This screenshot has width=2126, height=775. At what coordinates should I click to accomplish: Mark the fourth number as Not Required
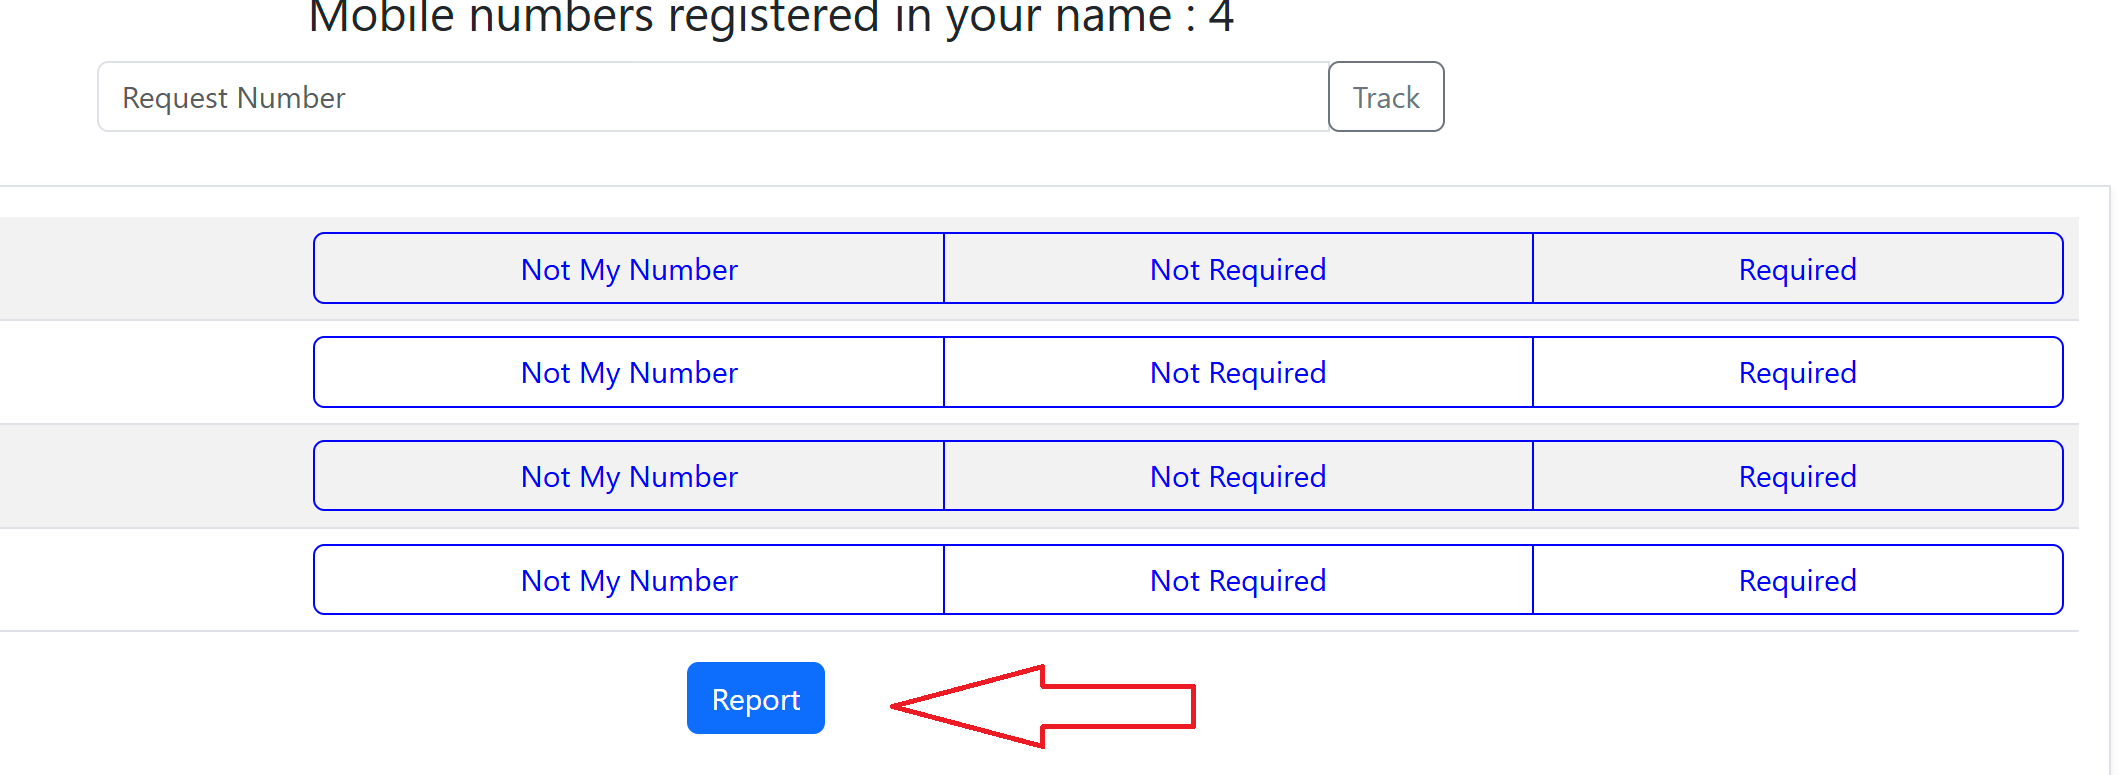click(x=1237, y=580)
